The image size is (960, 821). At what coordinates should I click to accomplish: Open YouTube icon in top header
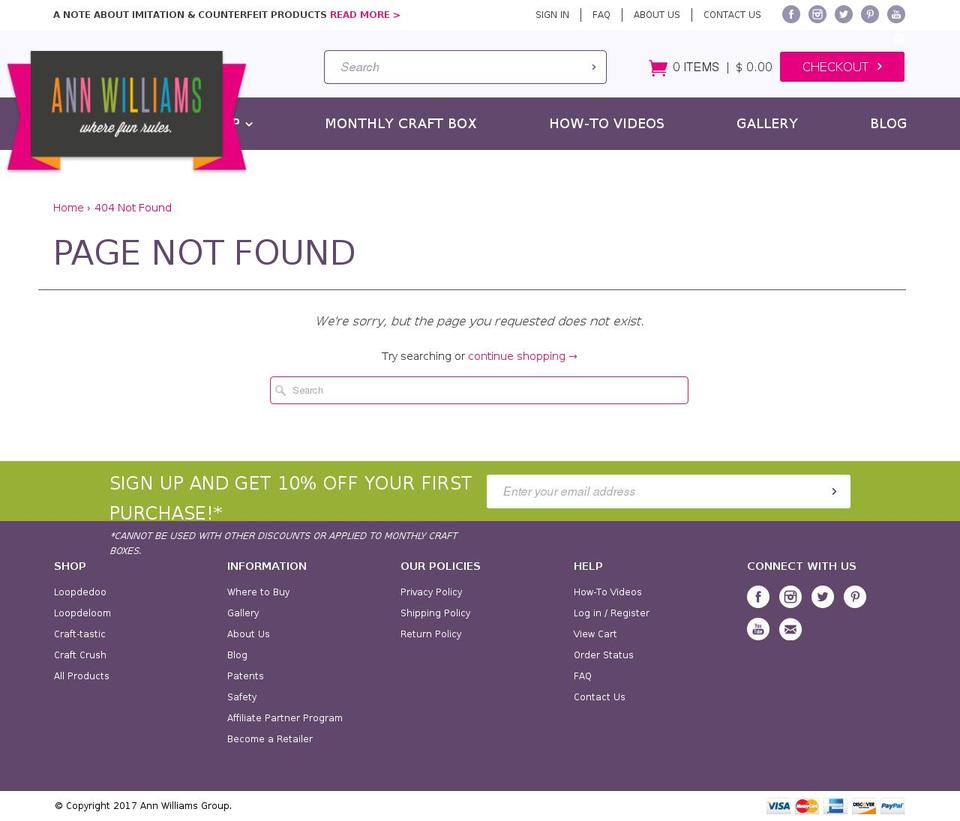click(896, 14)
